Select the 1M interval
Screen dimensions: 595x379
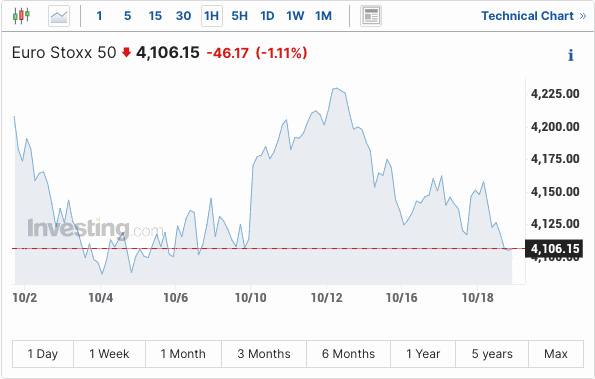click(323, 16)
